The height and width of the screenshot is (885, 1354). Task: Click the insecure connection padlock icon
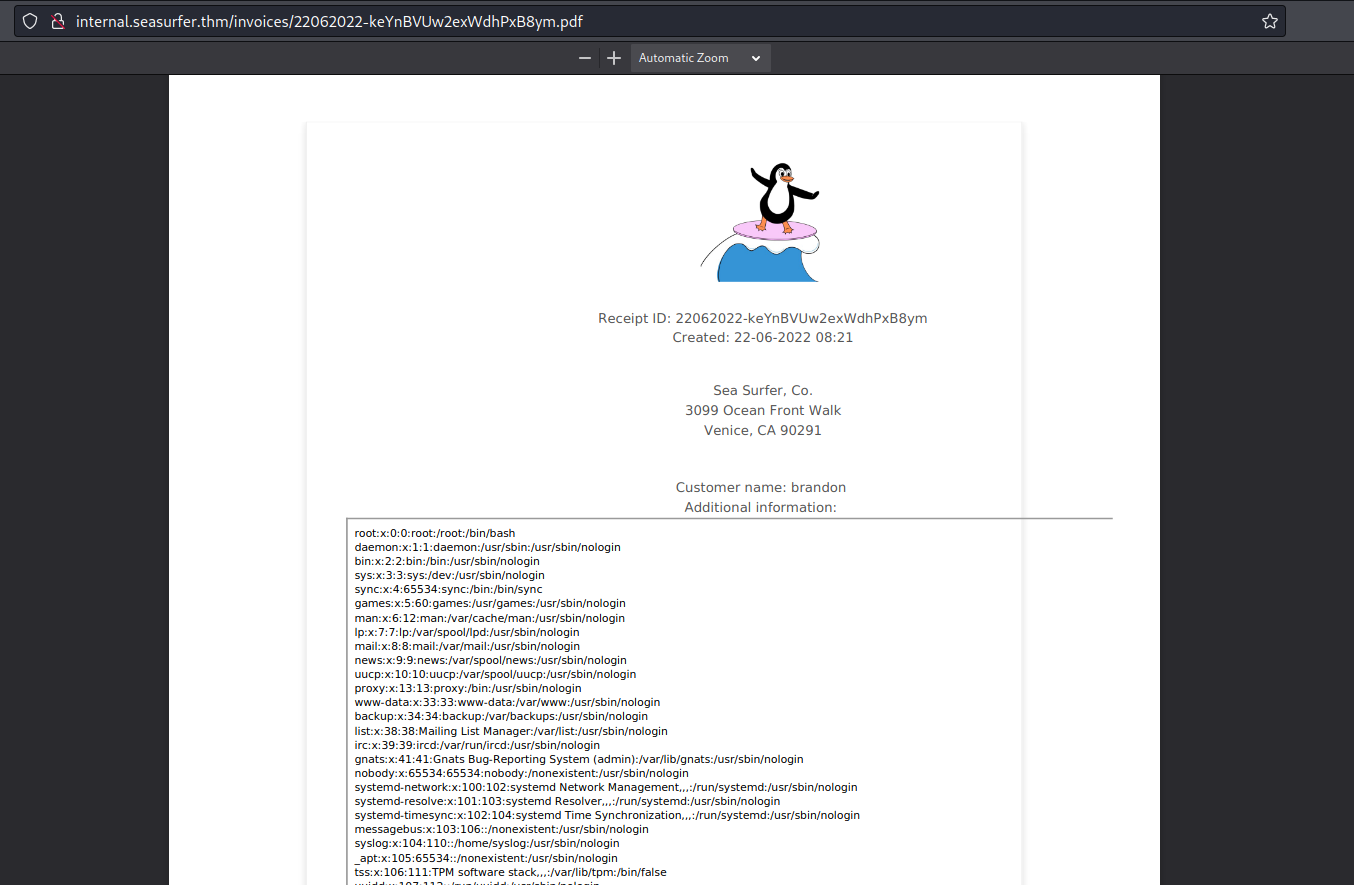point(58,21)
